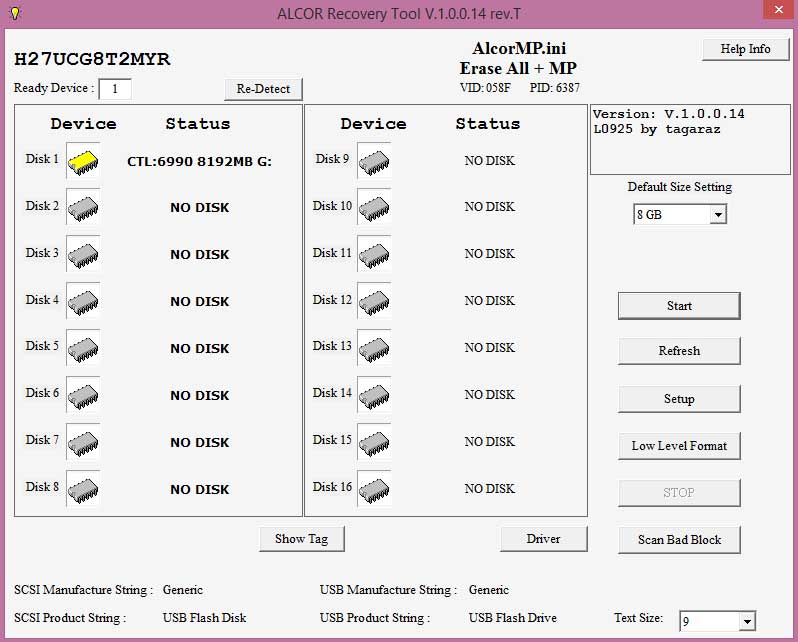Click the Disk 2 chip icon
The image size is (798, 642).
[83, 208]
